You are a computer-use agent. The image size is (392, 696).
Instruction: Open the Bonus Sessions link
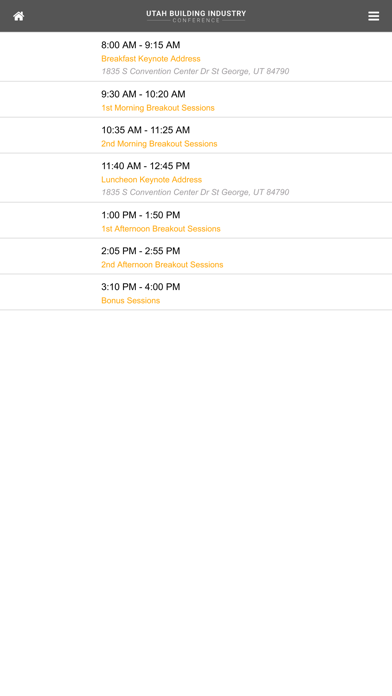[x=131, y=301]
